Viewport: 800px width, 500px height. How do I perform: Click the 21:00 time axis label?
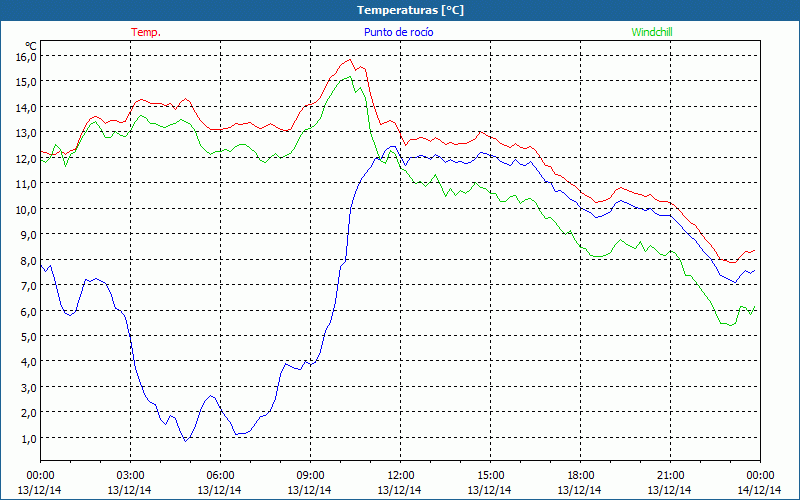tap(670, 476)
